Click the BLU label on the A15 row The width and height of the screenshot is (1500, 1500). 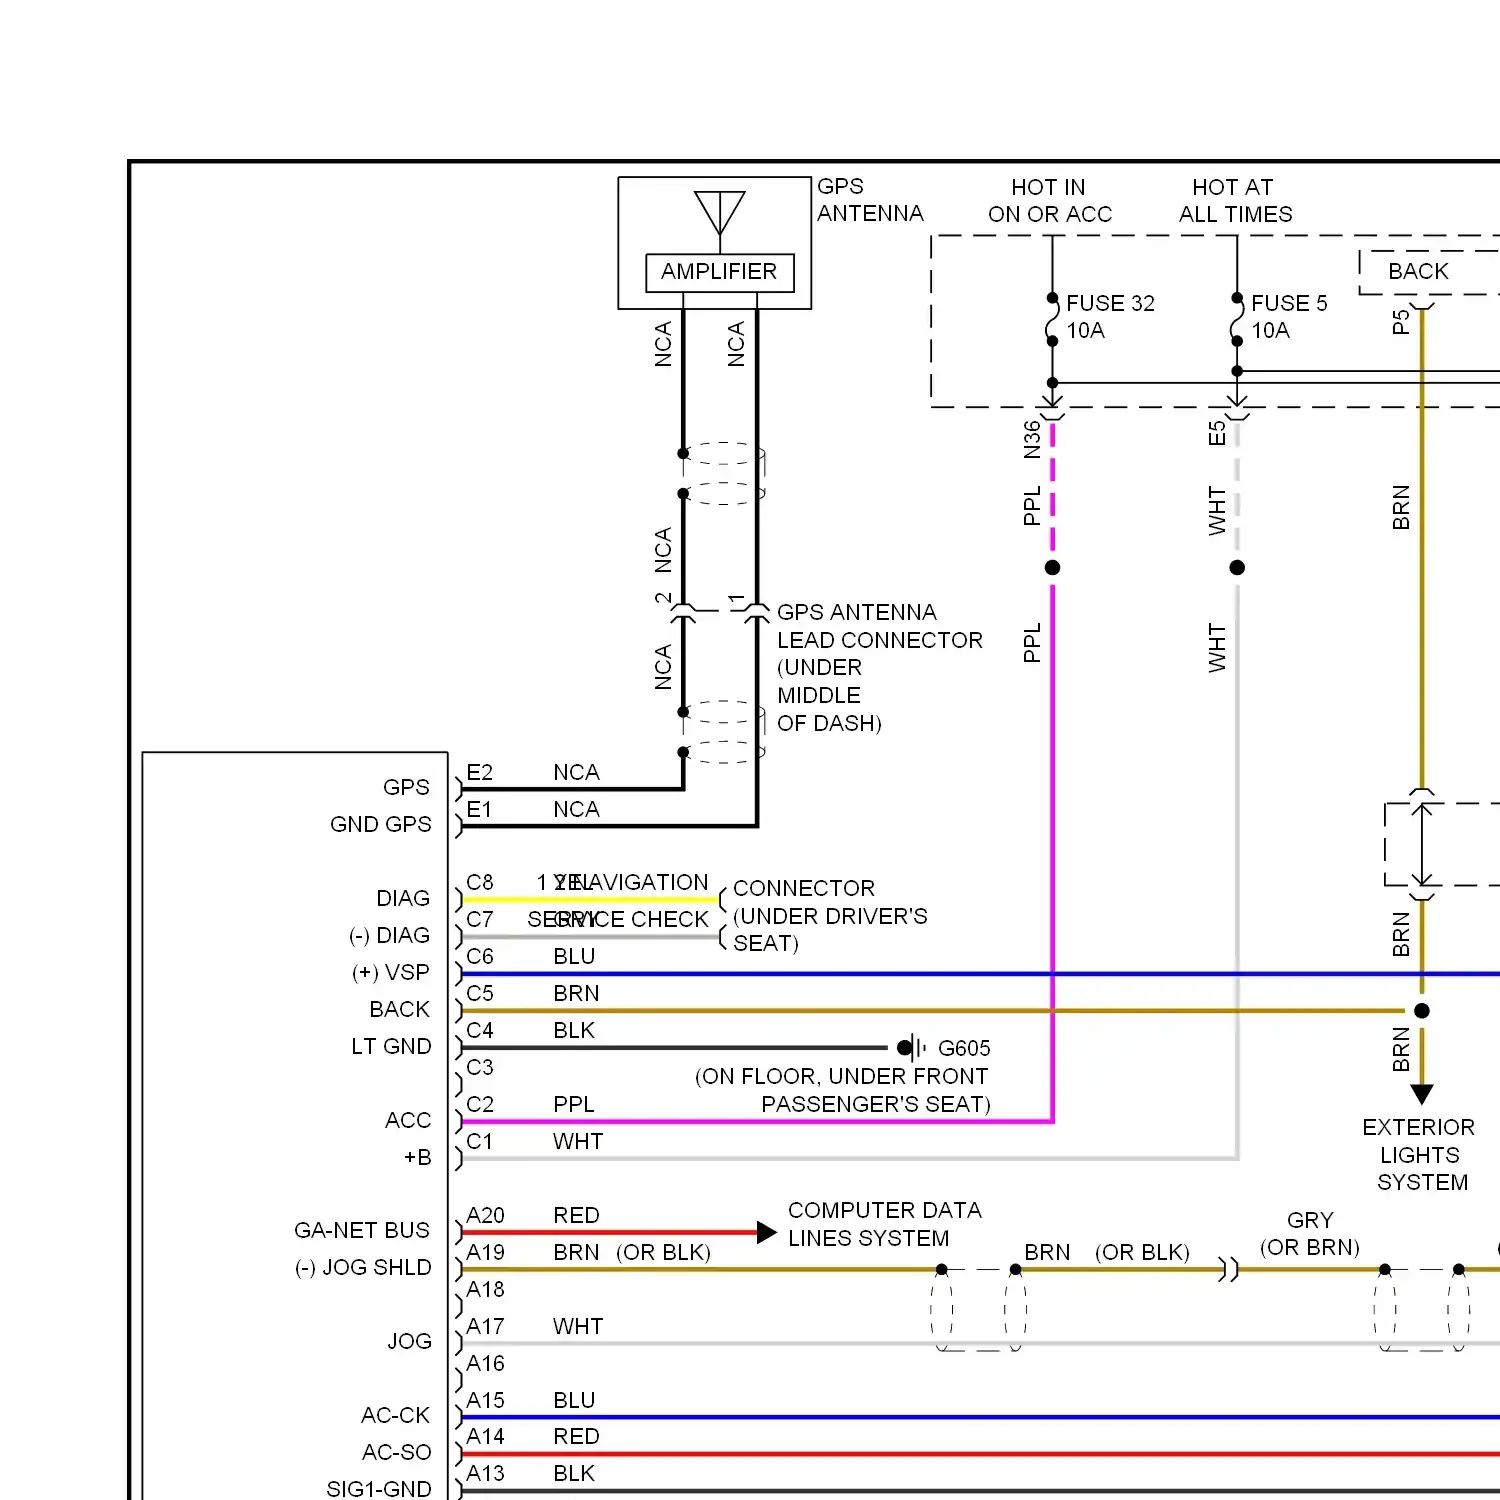pyautogui.click(x=574, y=1400)
